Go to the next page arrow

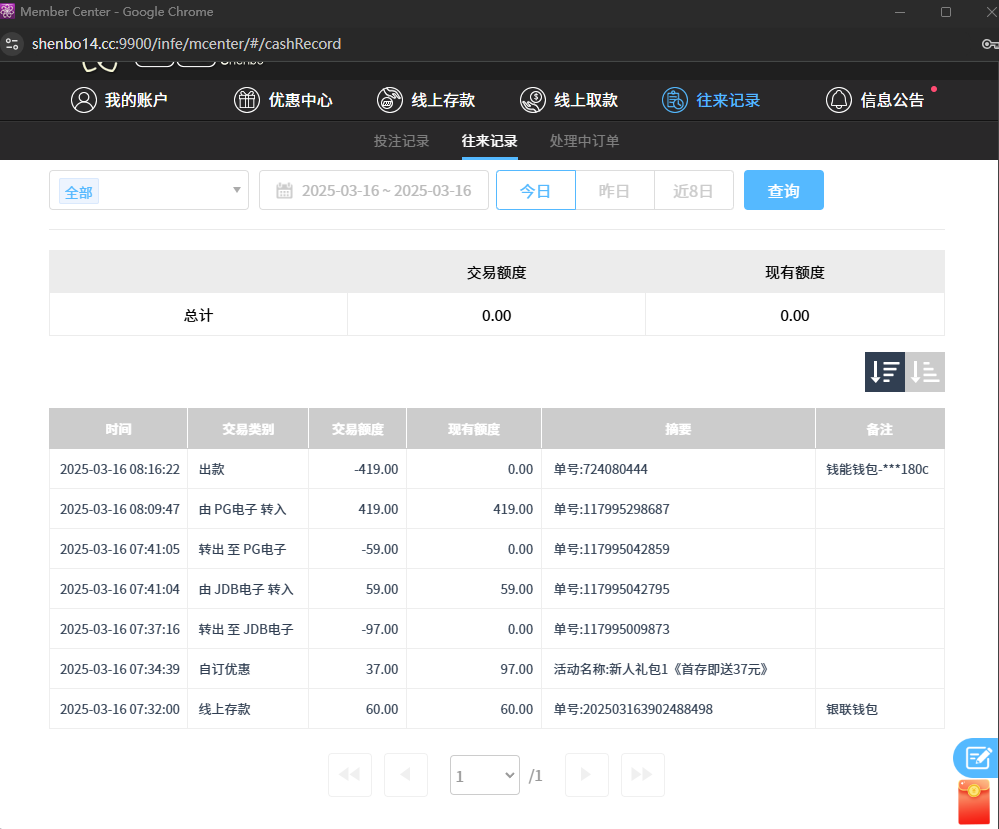tap(587, 775)
